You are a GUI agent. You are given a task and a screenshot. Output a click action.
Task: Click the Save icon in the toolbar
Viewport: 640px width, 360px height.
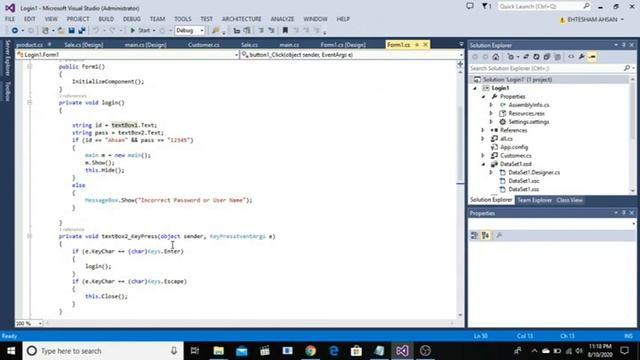coord(71,31)
